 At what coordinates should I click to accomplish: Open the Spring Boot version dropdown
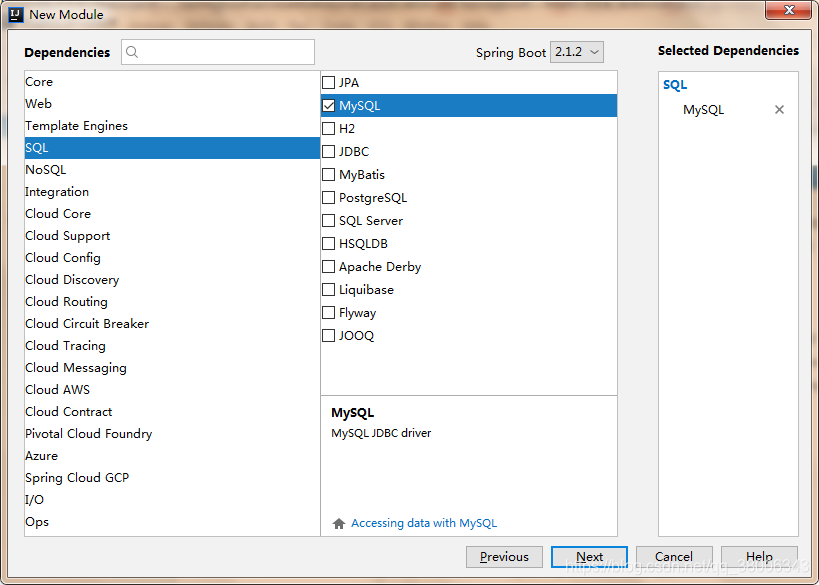pos(577,52)
